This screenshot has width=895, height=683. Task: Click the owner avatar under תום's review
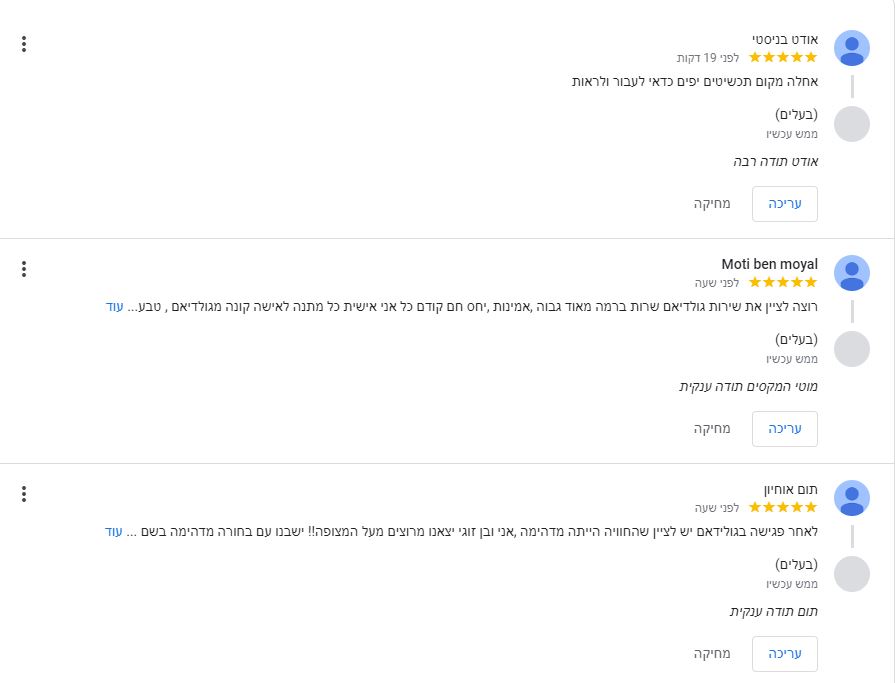851,574
